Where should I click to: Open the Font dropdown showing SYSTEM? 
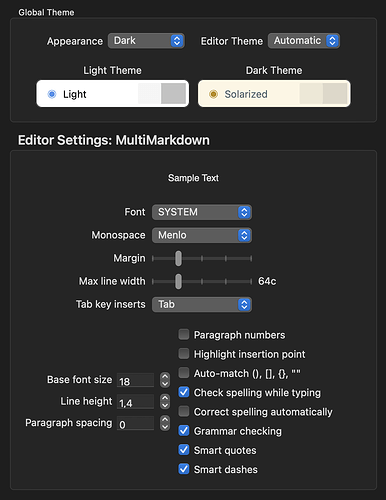[x=202, y=212]
